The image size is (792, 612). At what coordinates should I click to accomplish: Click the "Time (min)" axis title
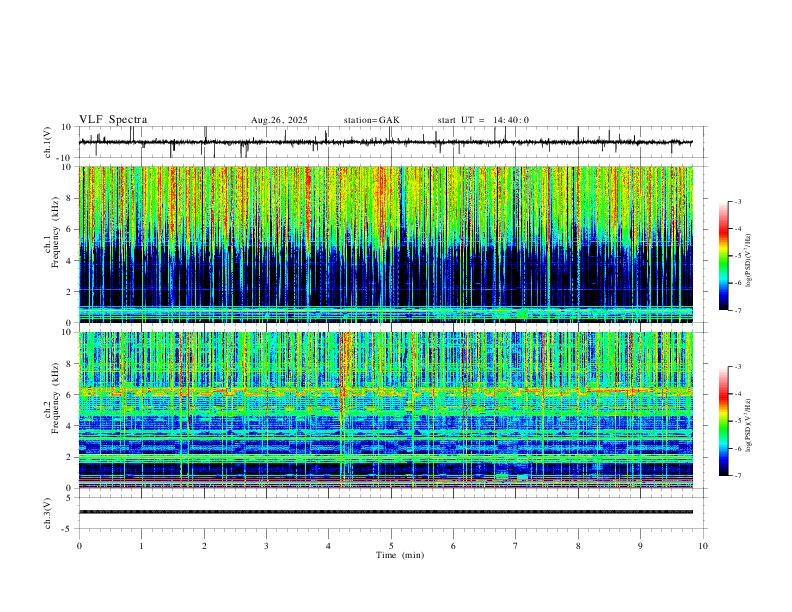(400, 555)
